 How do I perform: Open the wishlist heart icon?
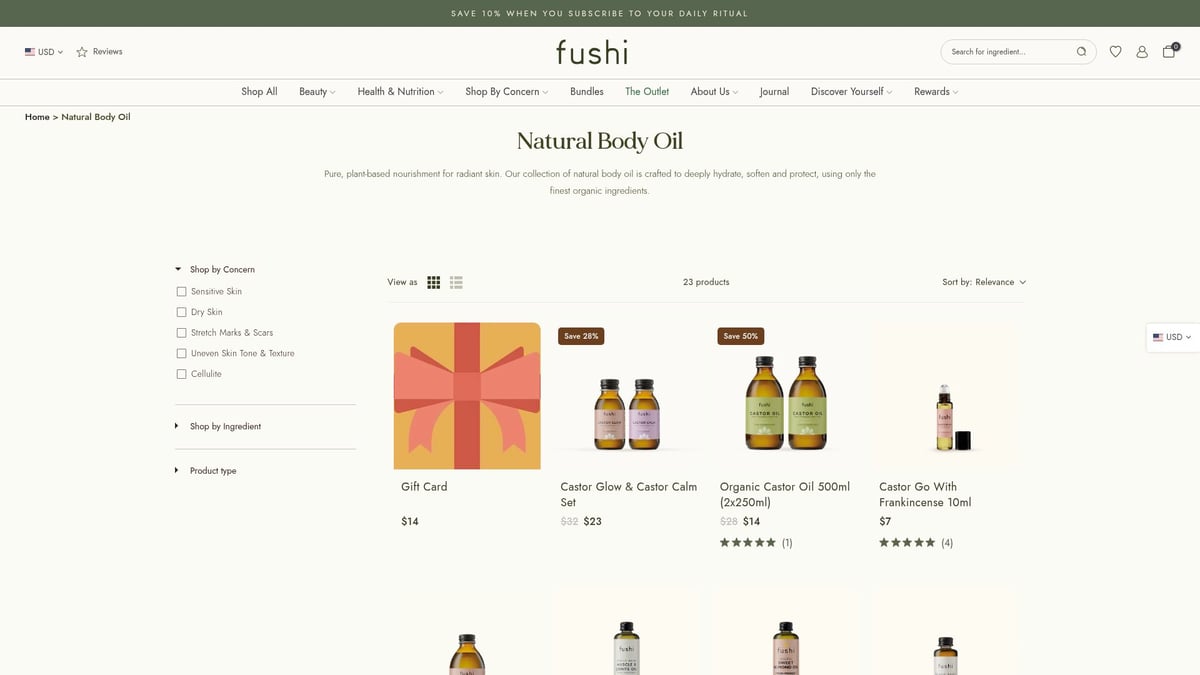coord(1115,51)
